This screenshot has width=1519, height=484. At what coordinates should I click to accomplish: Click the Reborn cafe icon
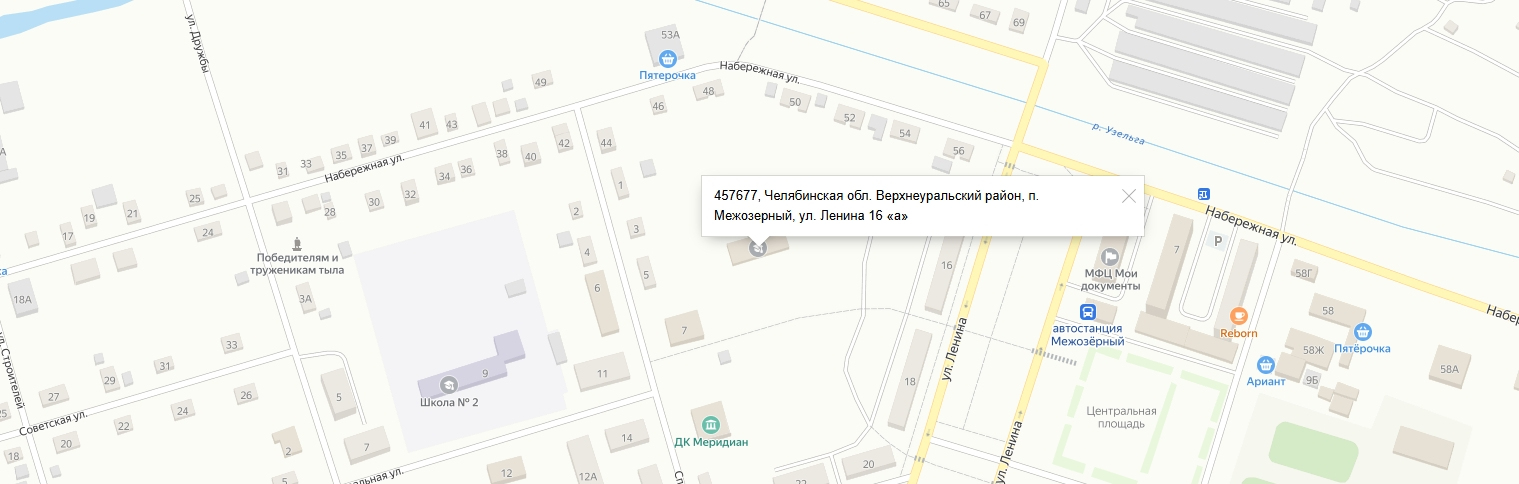point(1238,316)
